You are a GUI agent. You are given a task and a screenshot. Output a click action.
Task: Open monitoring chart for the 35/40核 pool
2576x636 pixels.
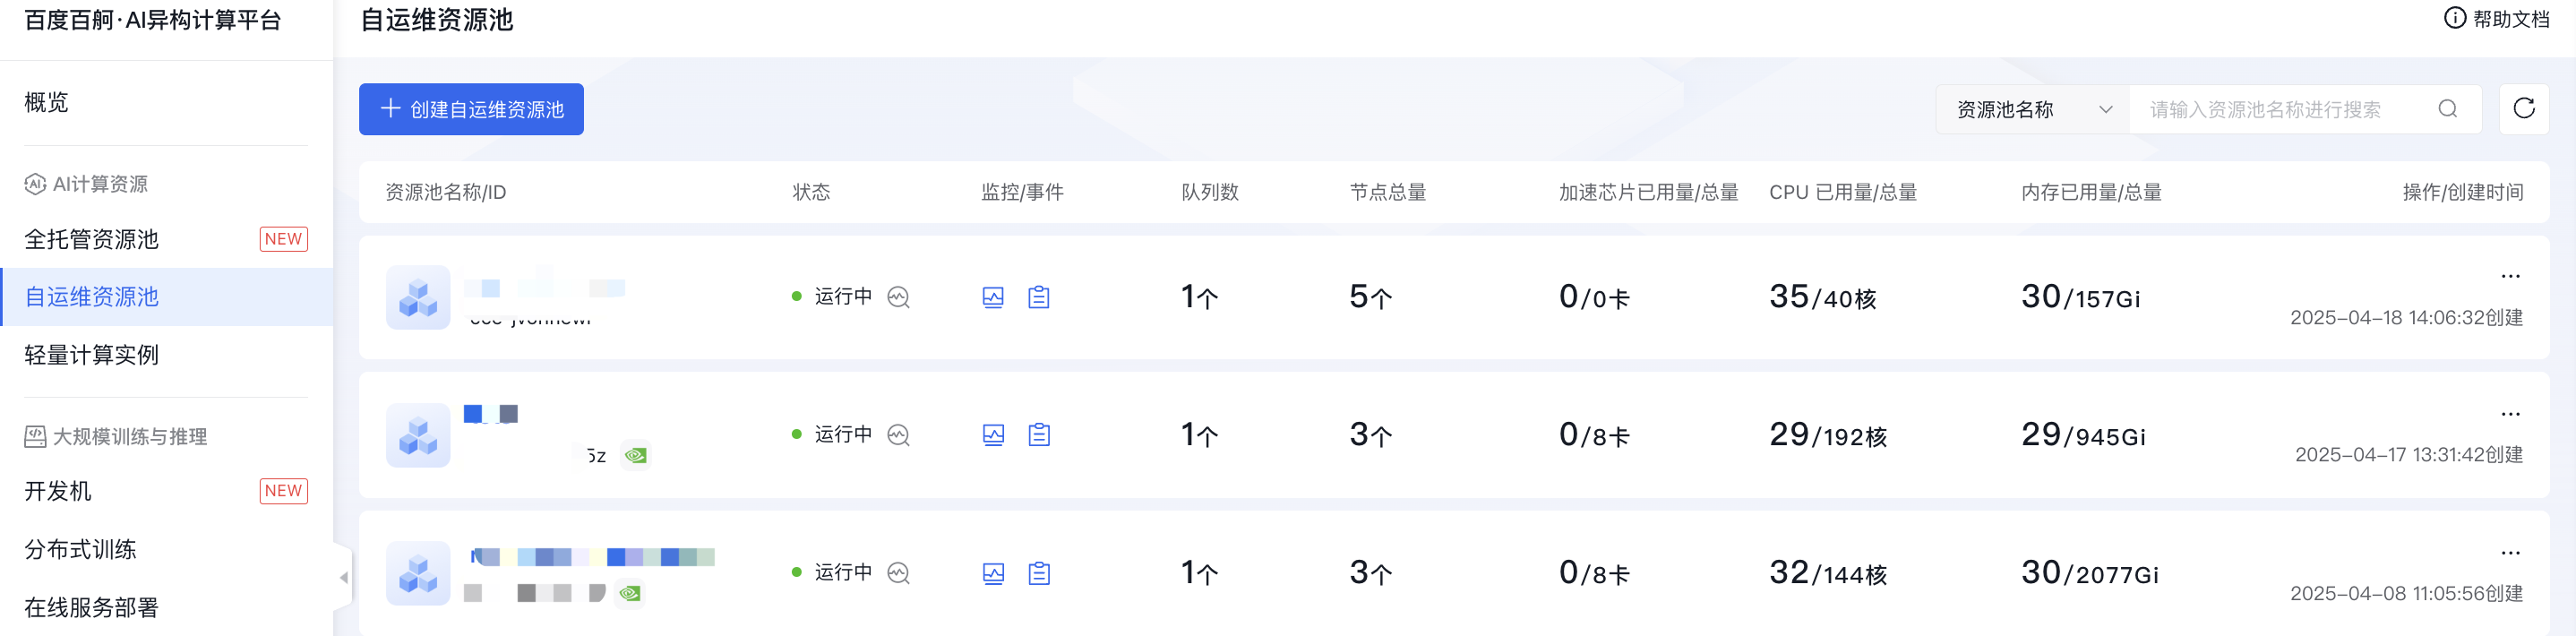point(993,297)
